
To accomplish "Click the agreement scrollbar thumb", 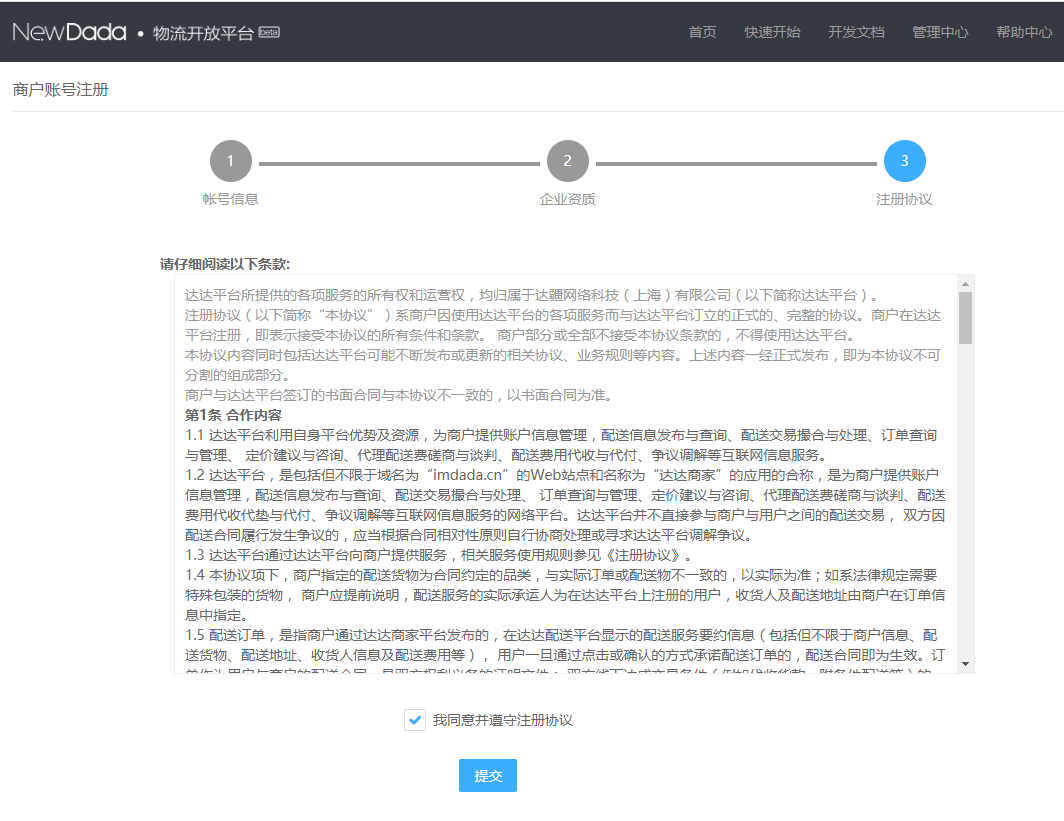I will 965,317.
